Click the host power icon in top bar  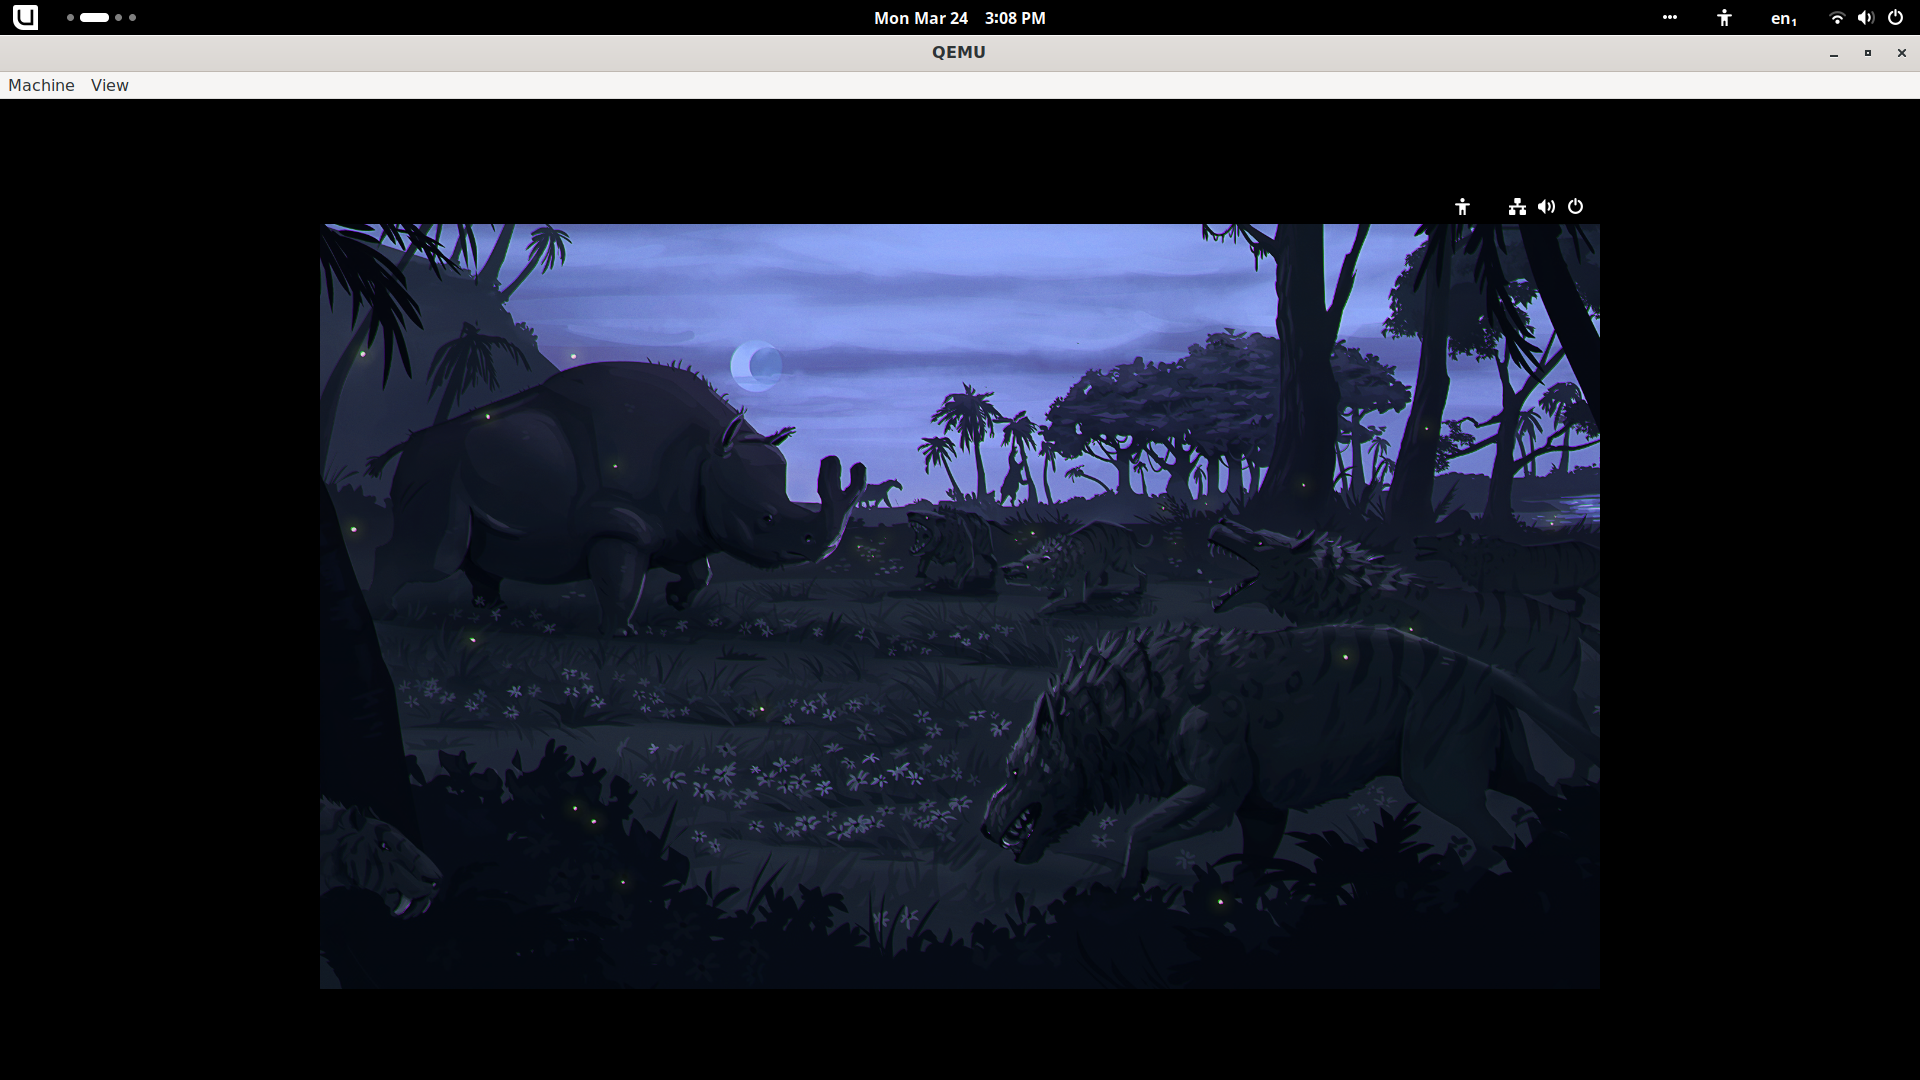tap(1895, 18)
